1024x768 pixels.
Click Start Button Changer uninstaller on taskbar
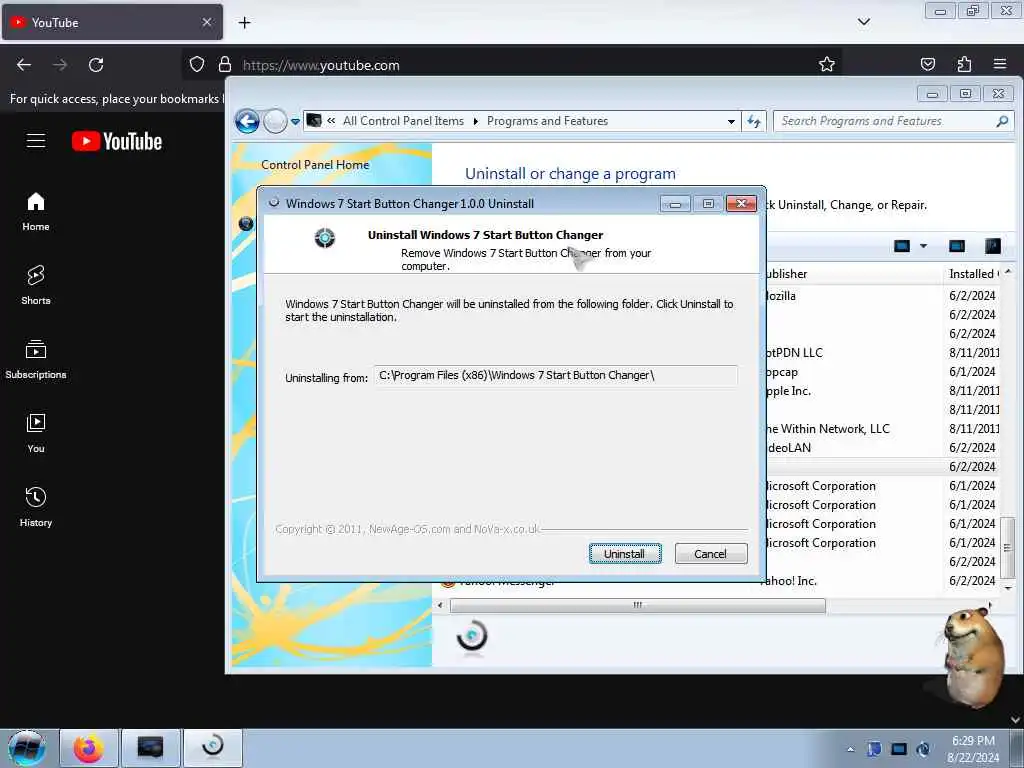pyautogui.click(x=213, y=748)
